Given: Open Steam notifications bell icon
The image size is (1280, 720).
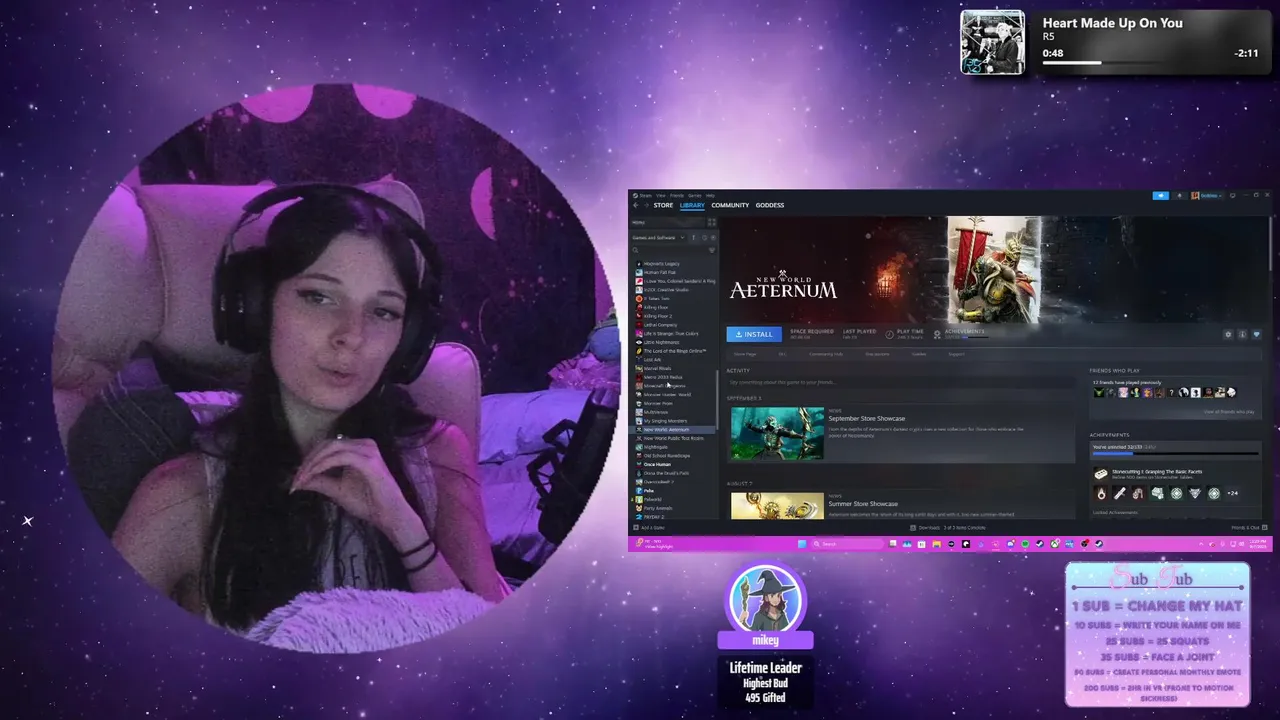Looking at the screenshot, I should click(x=1179, y=196).
